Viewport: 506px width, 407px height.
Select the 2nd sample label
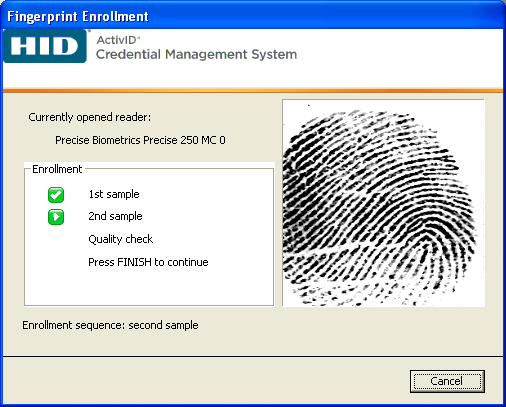point(115,216)
